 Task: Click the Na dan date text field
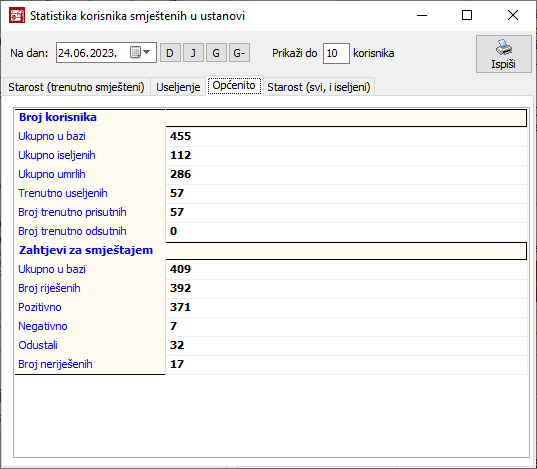coord(92,53)
